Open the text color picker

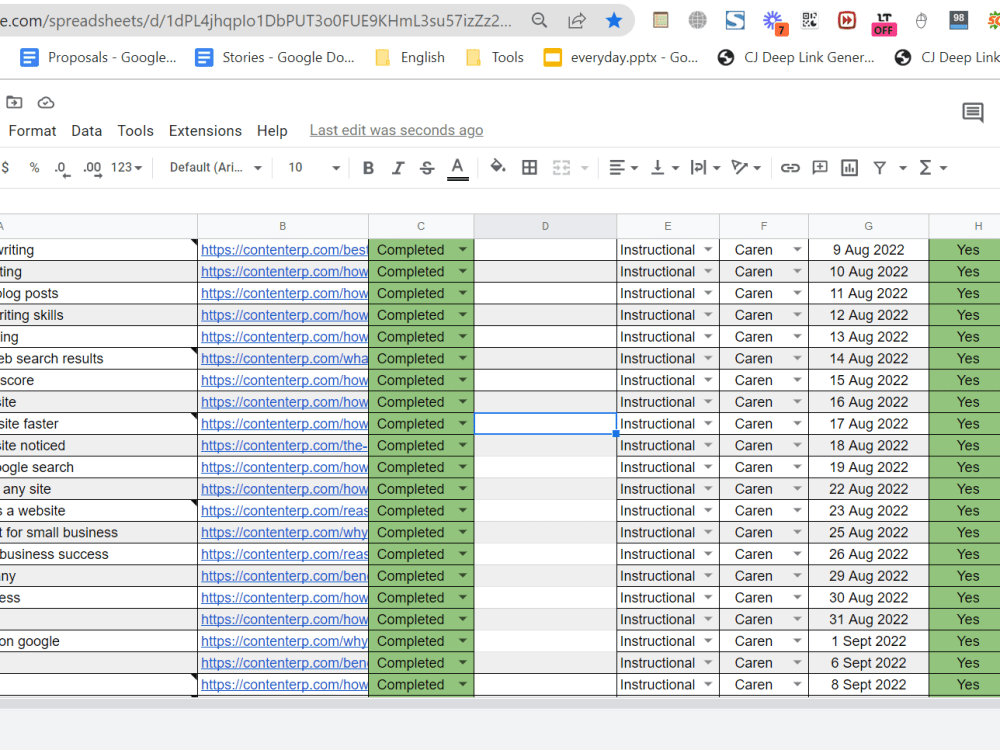click(457, 168)
